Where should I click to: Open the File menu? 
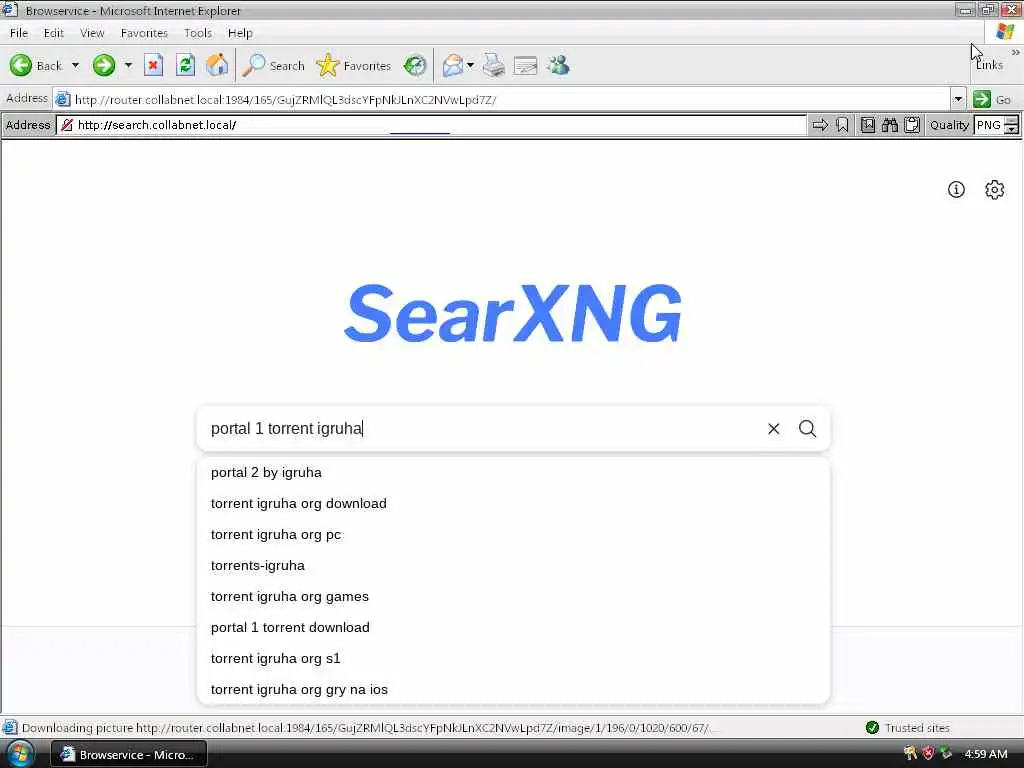[x=19, y=33]
